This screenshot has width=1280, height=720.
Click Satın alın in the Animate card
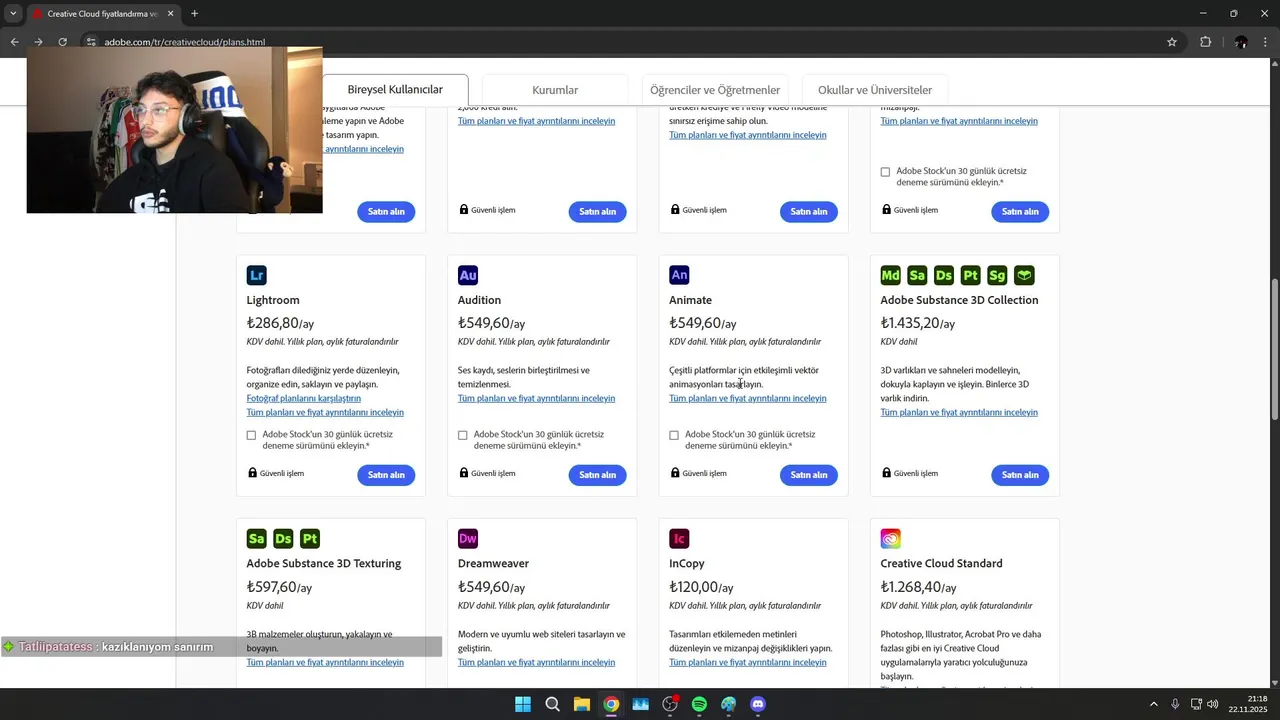click(x=809, y=475)
